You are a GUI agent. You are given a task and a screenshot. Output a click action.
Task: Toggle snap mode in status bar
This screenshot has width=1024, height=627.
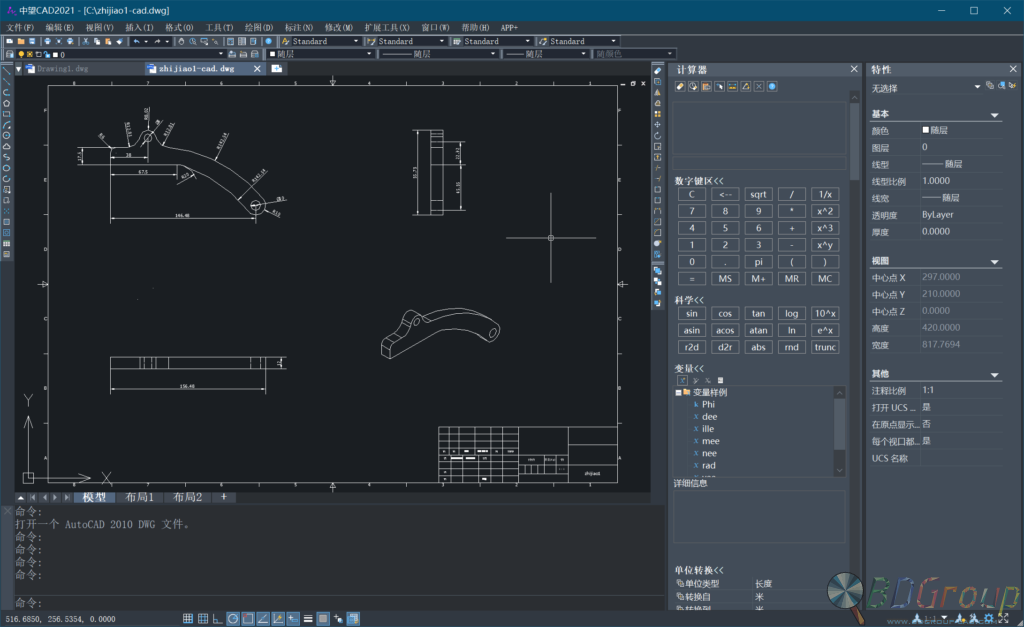[x=188, y=619]
